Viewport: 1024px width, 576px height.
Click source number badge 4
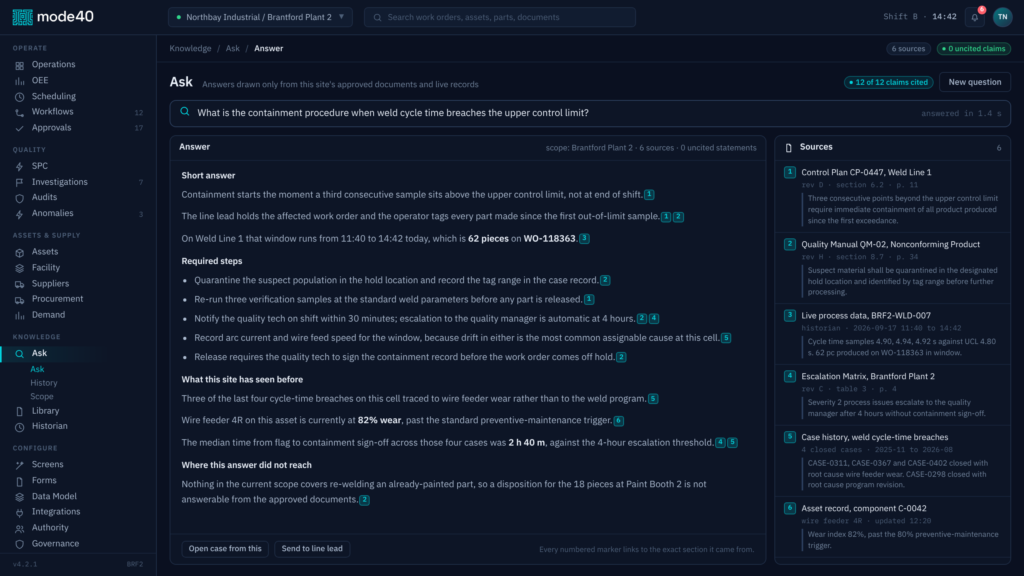tap(790, 376)
